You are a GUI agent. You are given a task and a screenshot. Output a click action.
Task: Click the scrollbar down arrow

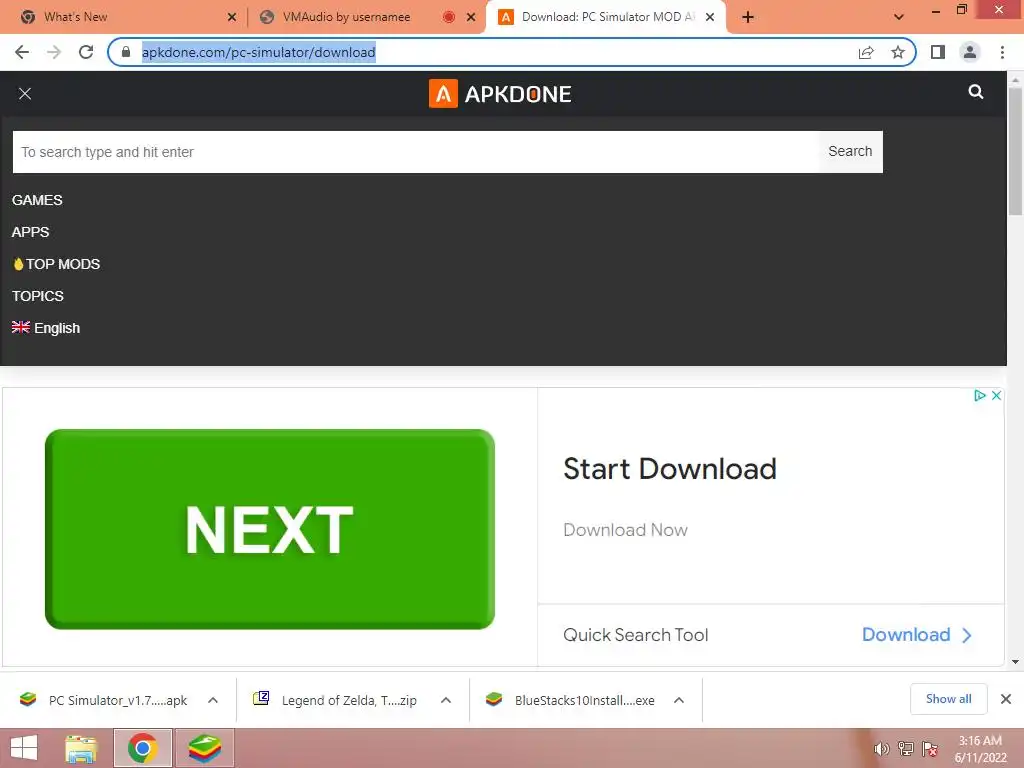[1015, 662]
